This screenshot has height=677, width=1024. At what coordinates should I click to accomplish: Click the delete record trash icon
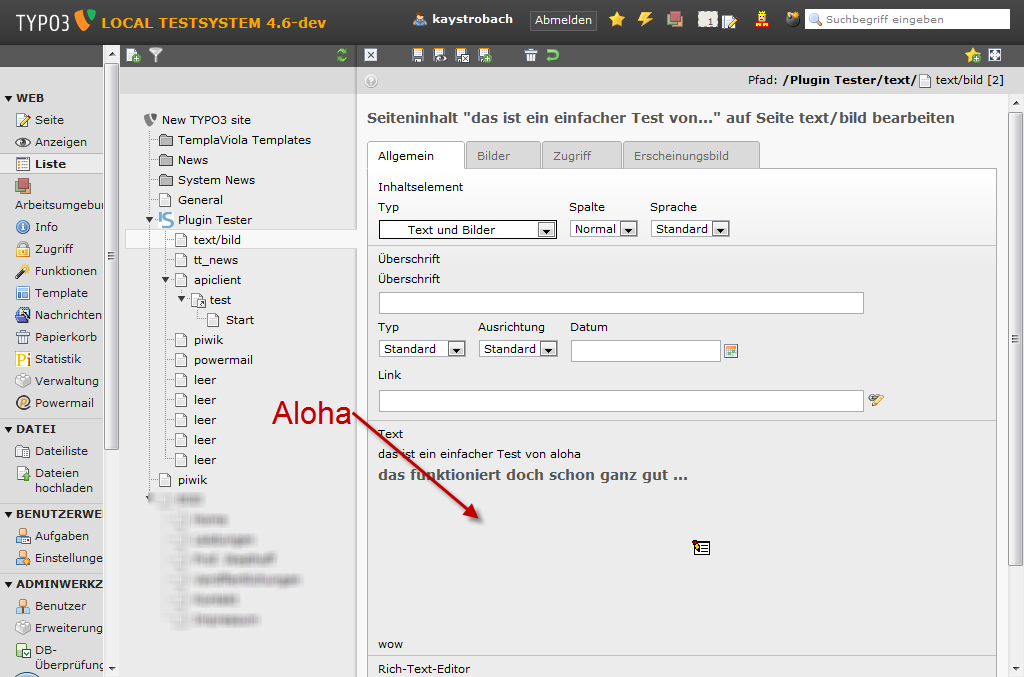coord(531,56)
